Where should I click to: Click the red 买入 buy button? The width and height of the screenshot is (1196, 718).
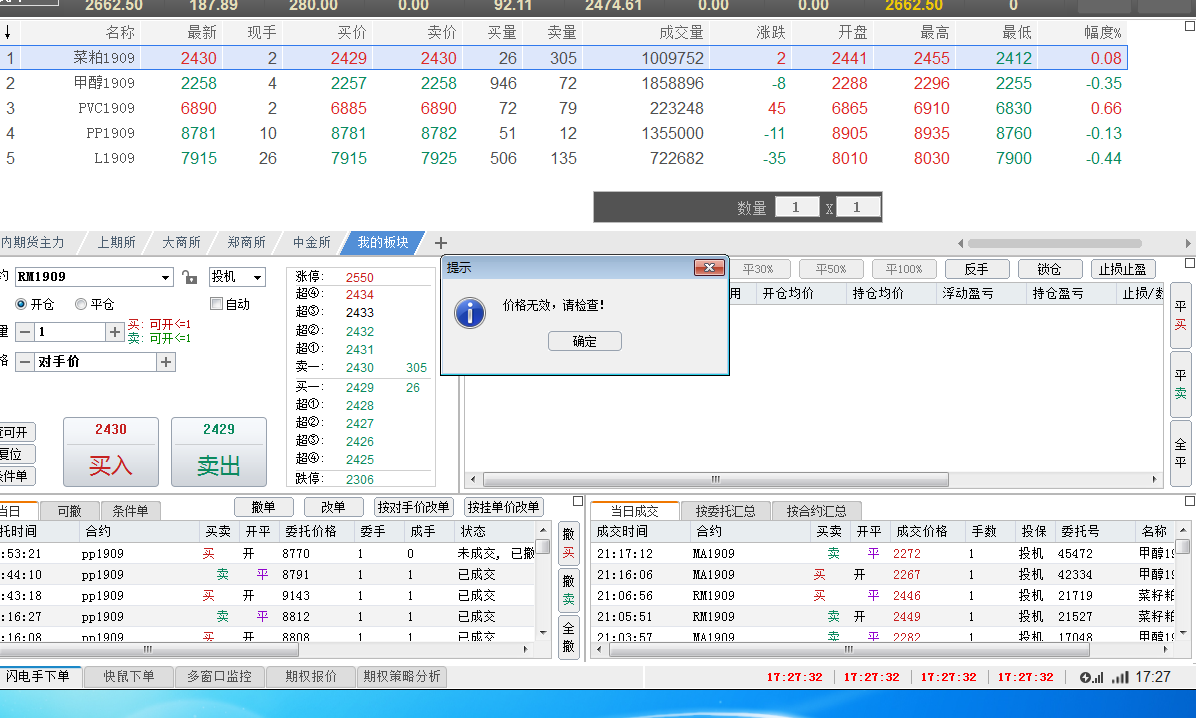[x=110, y=452]
